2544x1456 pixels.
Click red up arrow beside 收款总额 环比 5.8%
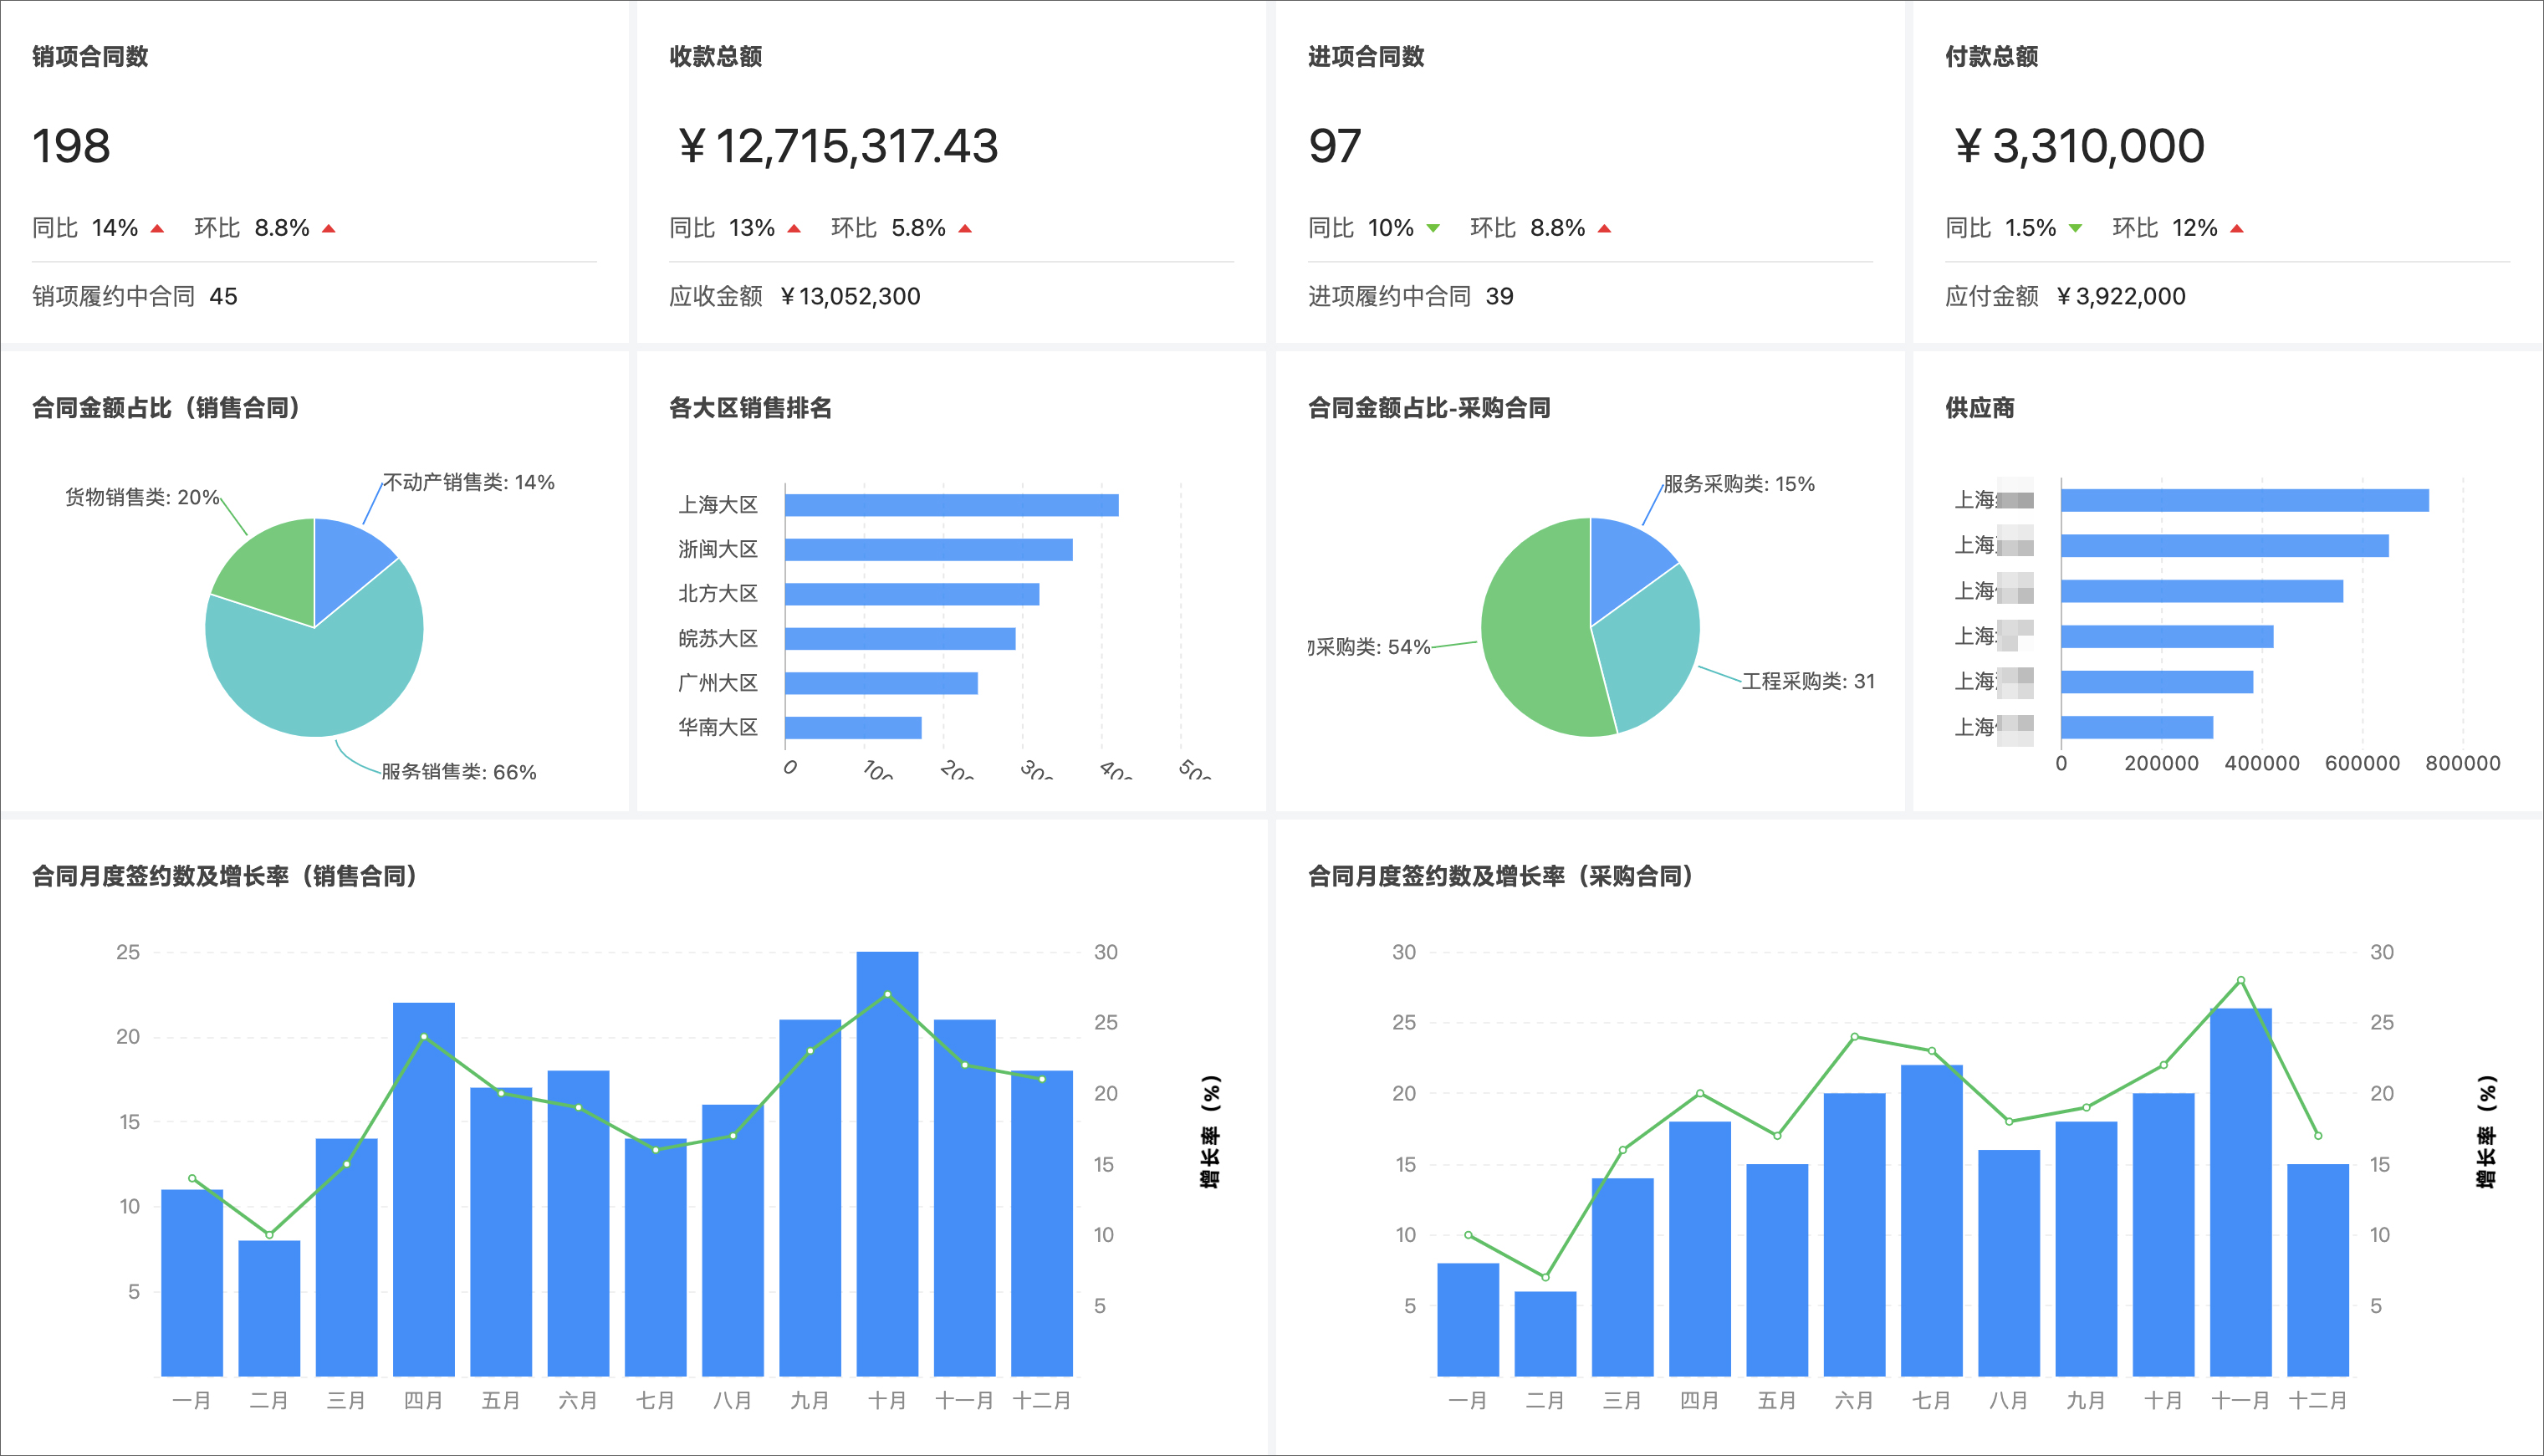point(964,229)
